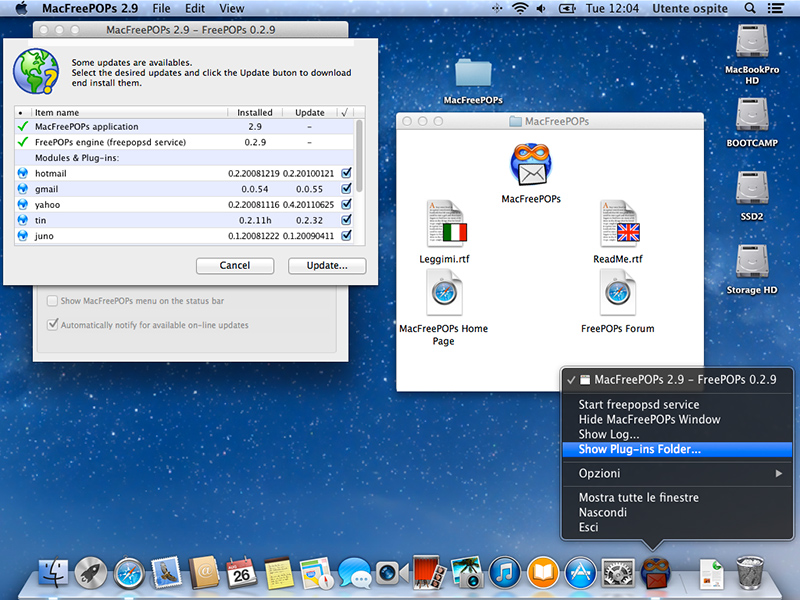This screenshot has height=600, width=800.
Task: Uncheck the hotmail update checkbox
Action: pyautogui.click(x=346, y=173)
